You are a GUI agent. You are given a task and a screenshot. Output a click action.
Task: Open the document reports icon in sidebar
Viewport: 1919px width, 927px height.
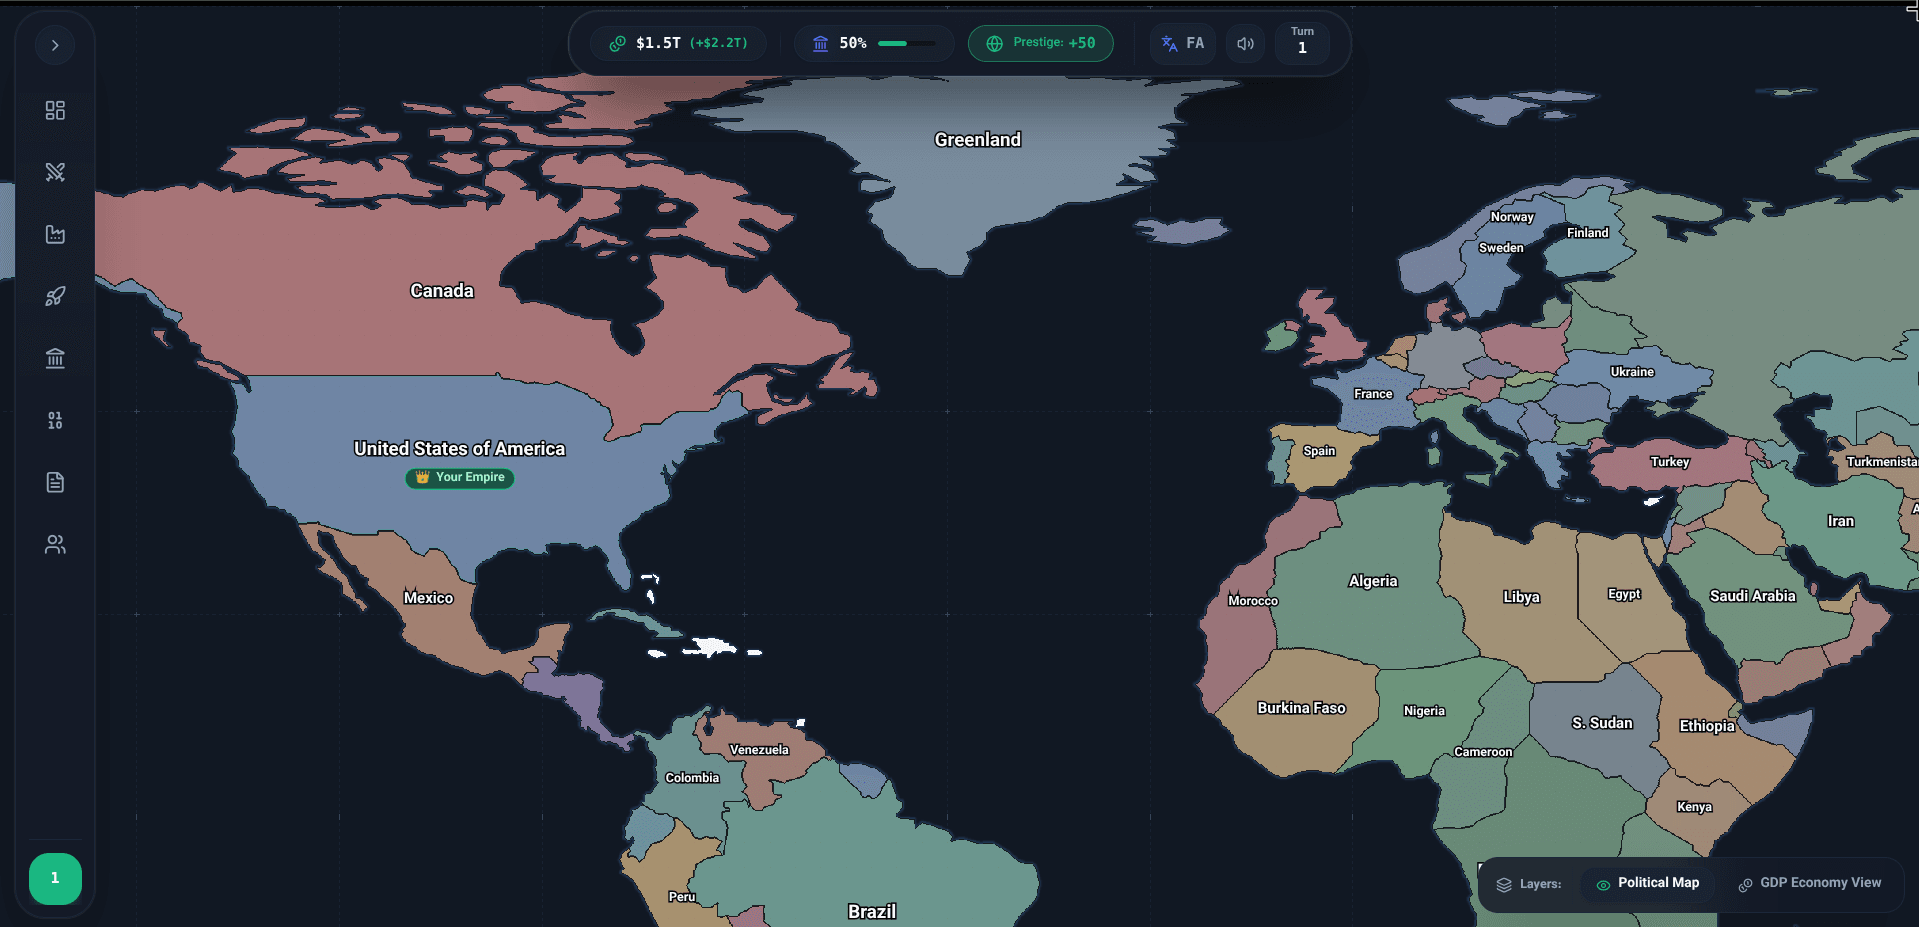(55, 482)
